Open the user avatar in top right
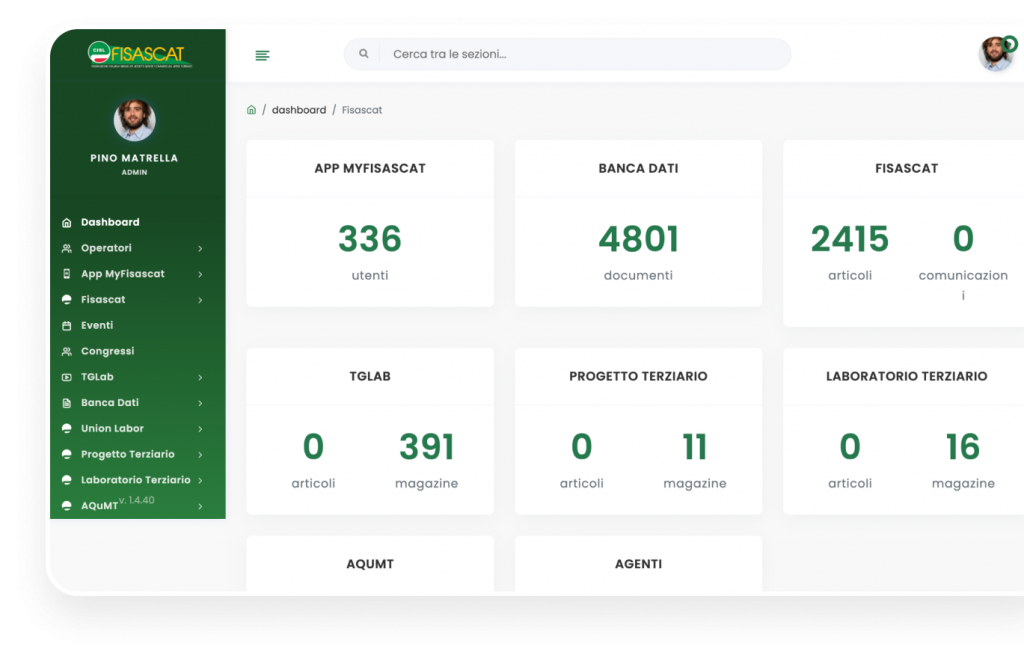1024x661 pixels. (x=996, y=54)
